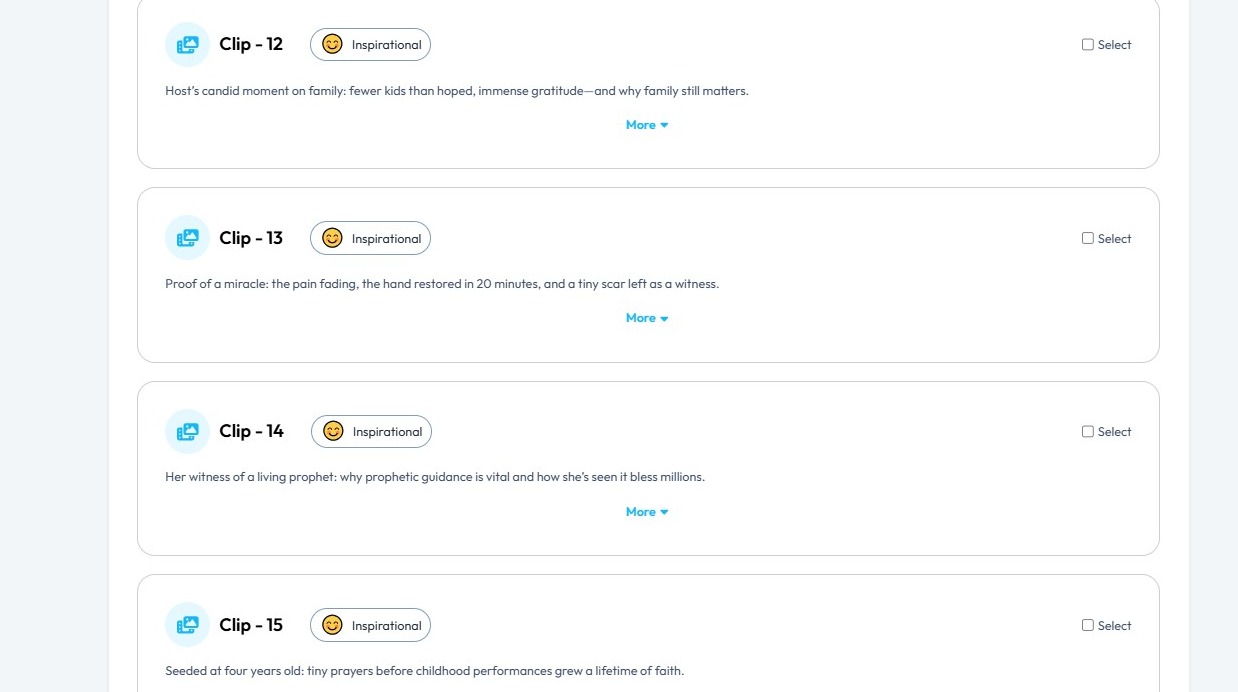Show more details for Clip 14

point(646,512)
